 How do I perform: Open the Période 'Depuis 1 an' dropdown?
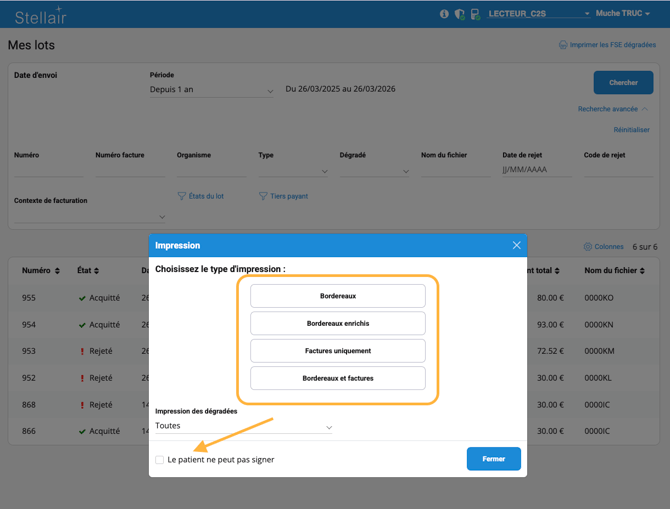pos(211,90)
